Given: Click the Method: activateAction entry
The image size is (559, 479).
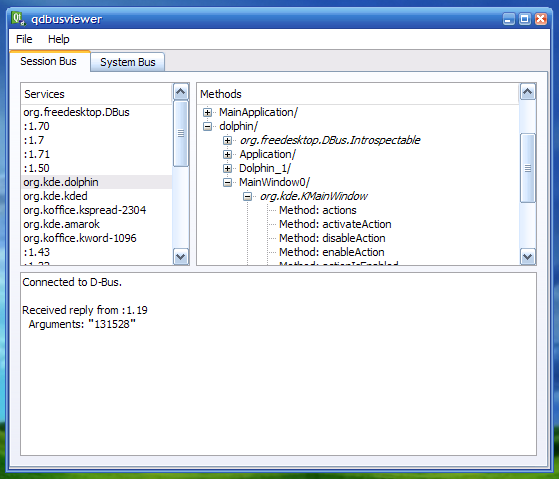Looking at the screenshot, I should (x=335, y=224).
